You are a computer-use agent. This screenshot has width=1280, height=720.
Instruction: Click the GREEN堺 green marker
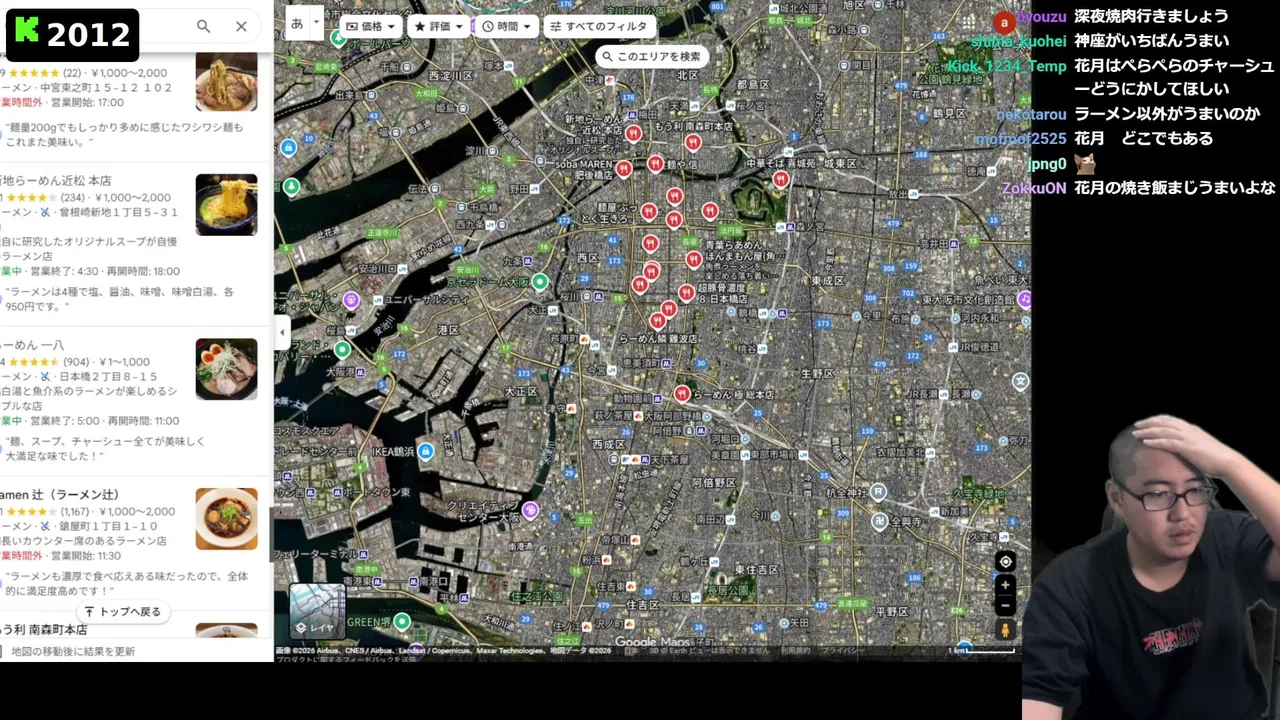tap(402, 621)
